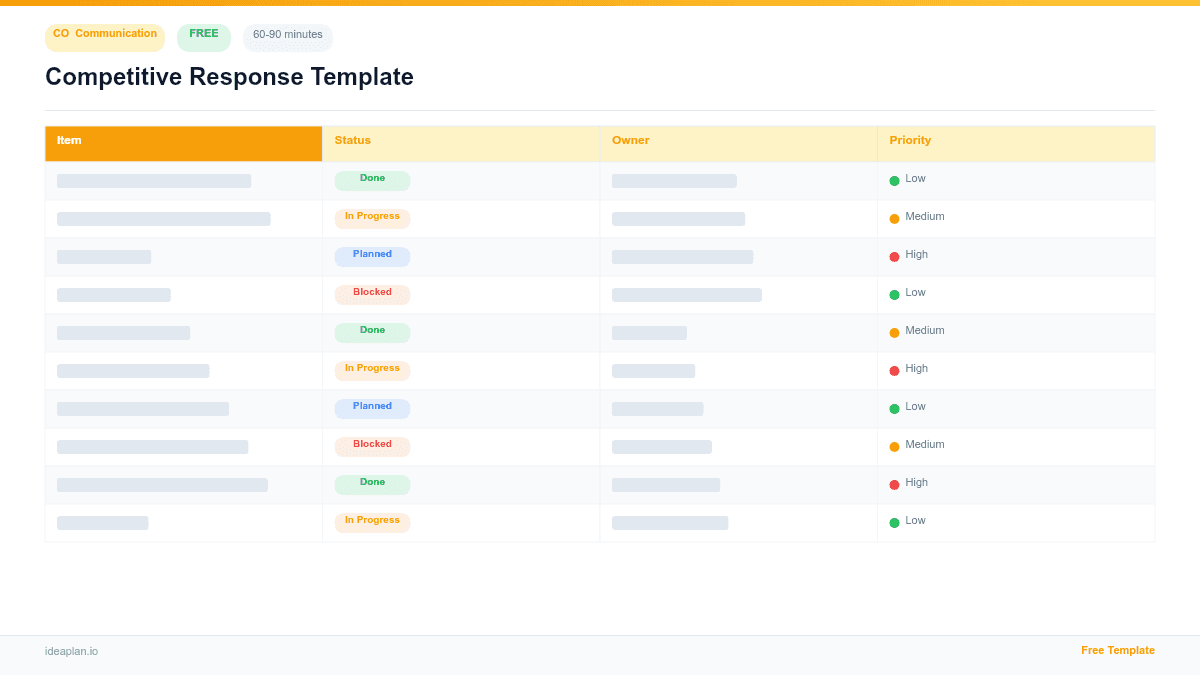Click the Planned status badge in third row

[372, 255]
